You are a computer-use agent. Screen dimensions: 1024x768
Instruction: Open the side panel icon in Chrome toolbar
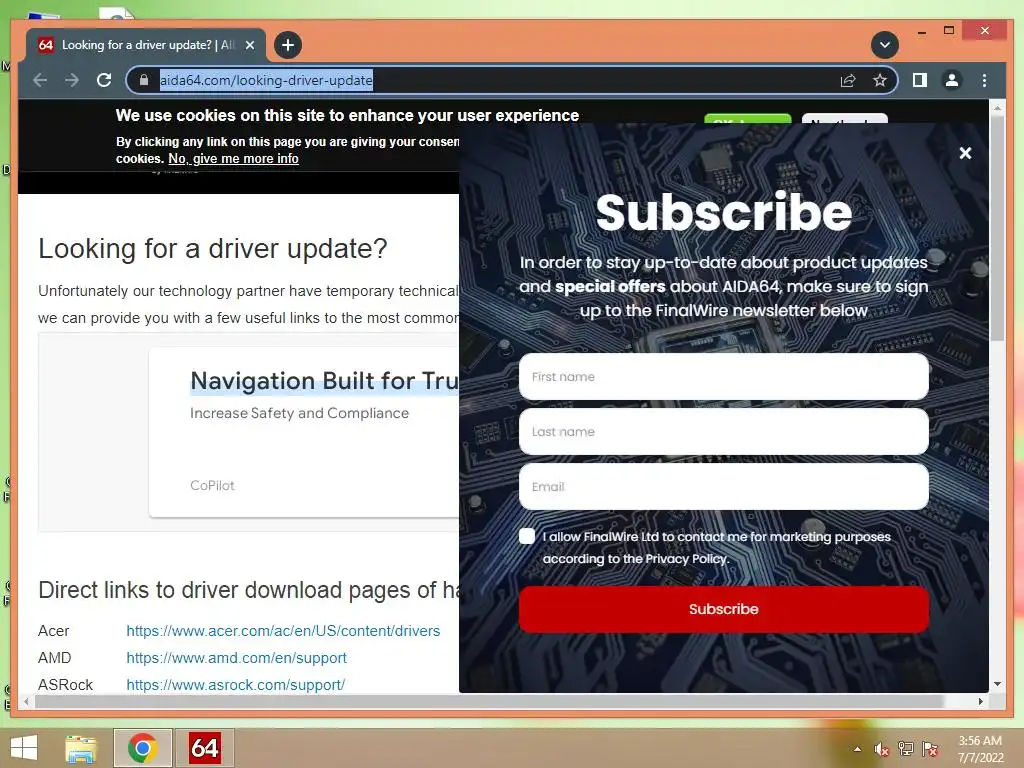click(x=920, y=80)
